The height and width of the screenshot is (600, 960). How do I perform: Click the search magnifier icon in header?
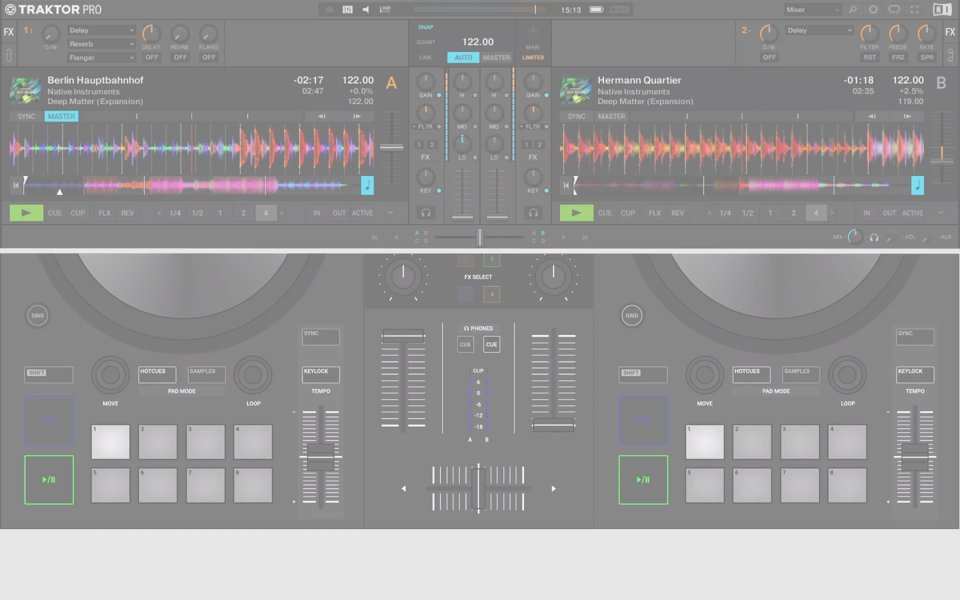coord(853,10)
